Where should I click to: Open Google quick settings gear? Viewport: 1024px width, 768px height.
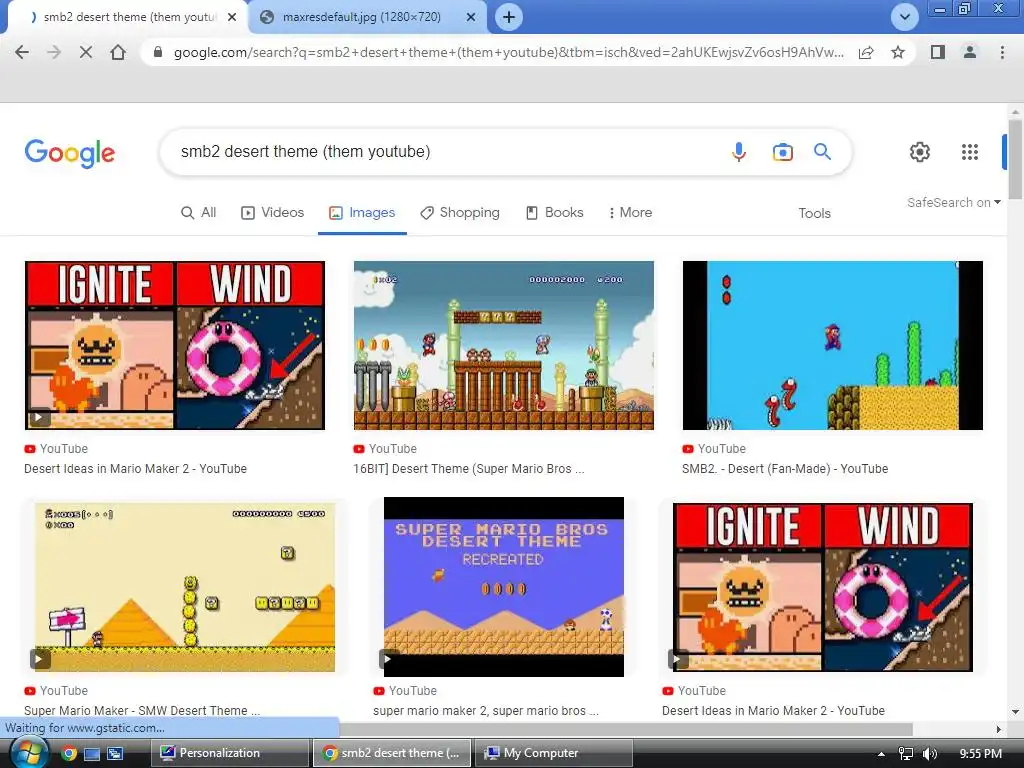(920, 152)
